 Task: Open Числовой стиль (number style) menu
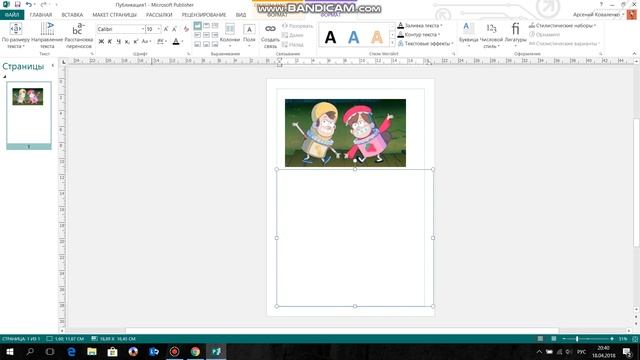click(491, 35)
